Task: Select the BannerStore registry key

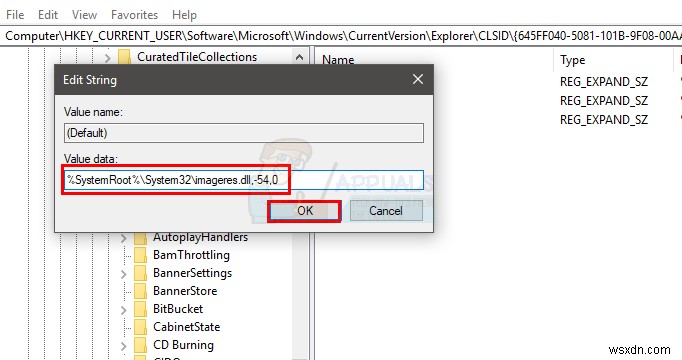Action: [x=185, y=291]
